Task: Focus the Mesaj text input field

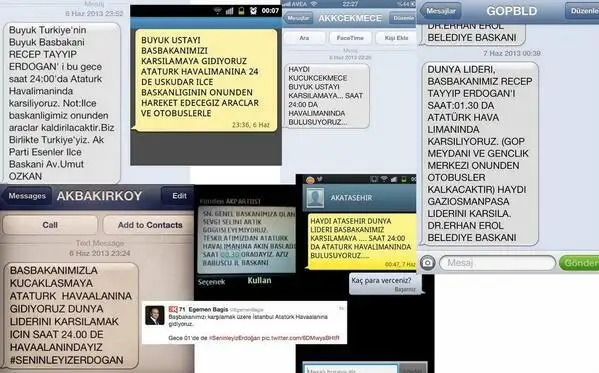Action: pyautogui.click(x=497, y=263)
